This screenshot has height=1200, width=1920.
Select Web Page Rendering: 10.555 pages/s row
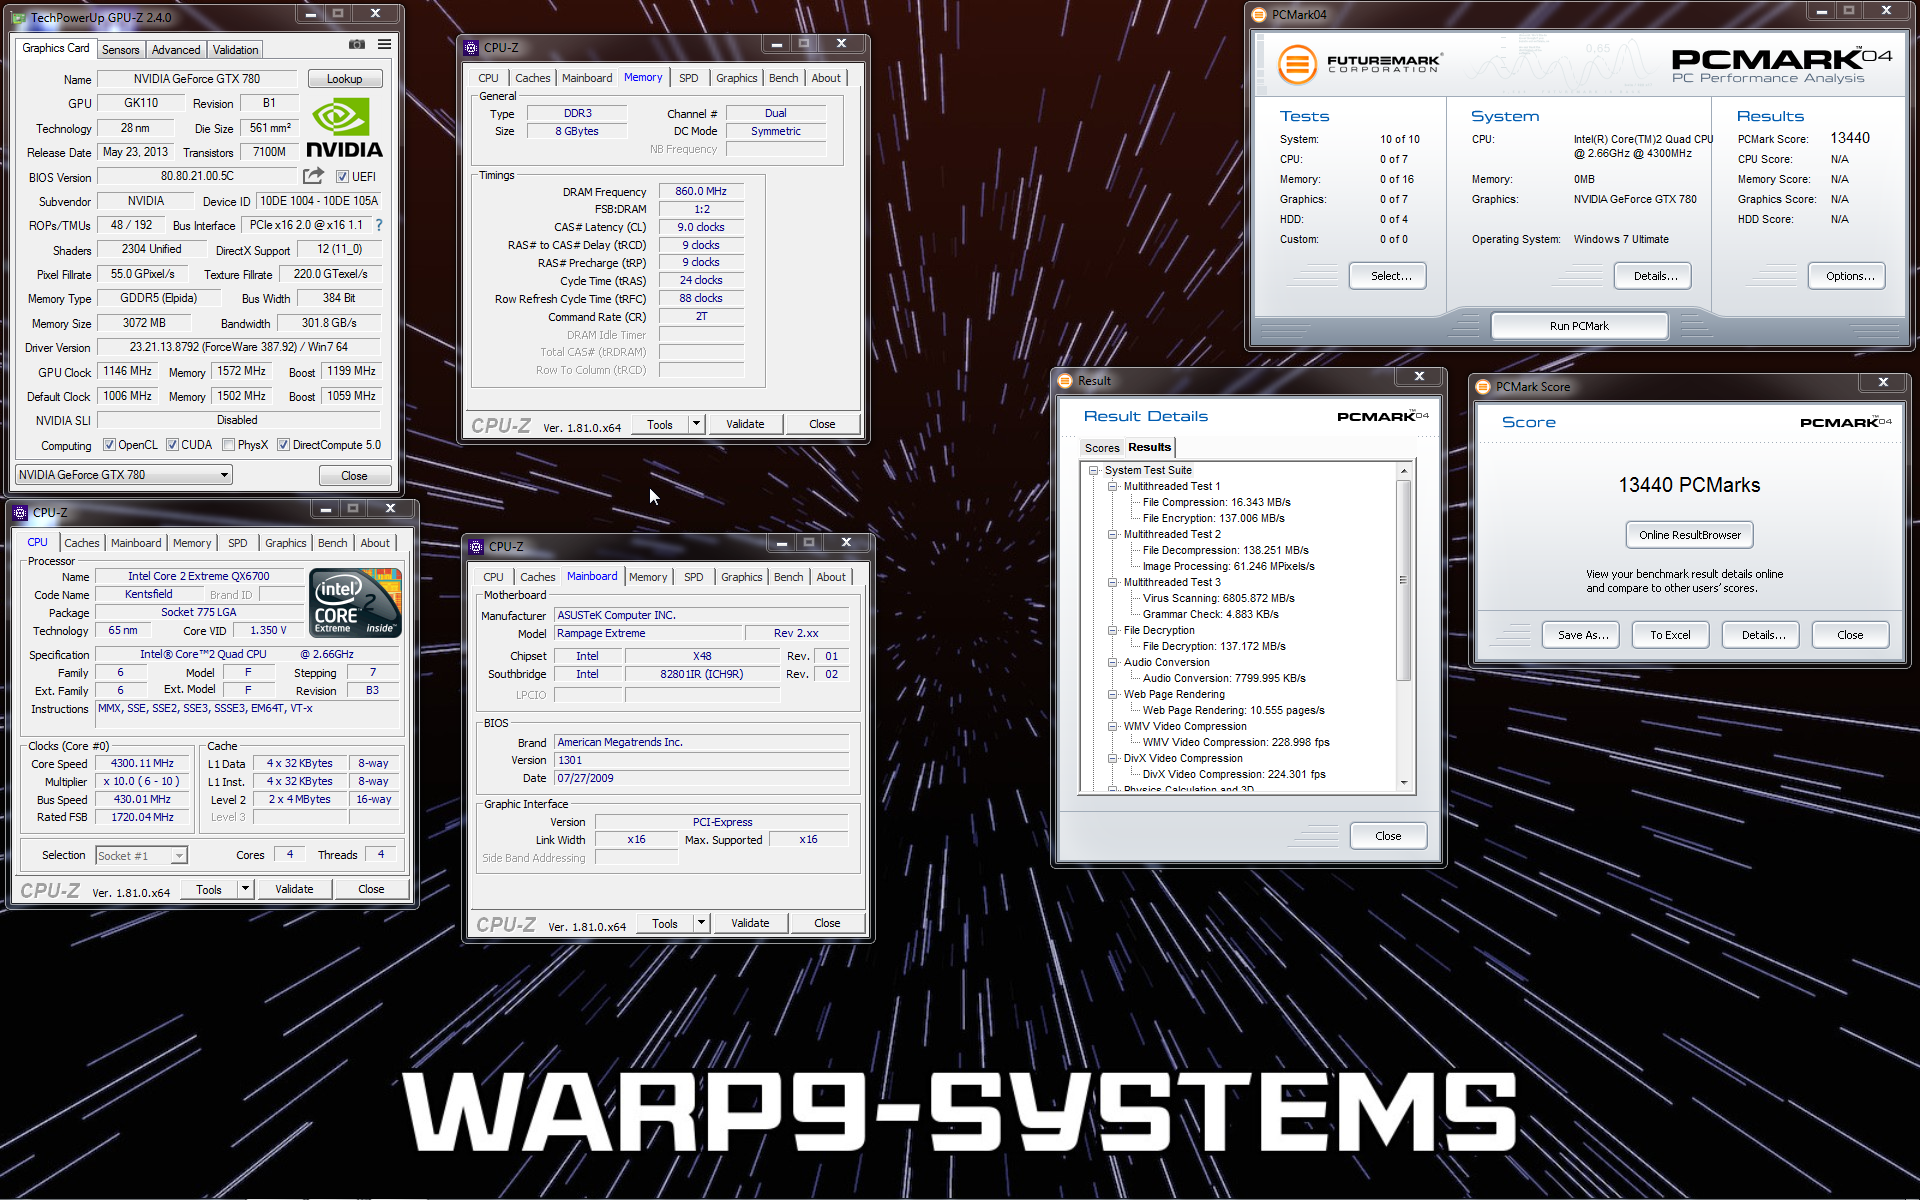coord(1233,710)
